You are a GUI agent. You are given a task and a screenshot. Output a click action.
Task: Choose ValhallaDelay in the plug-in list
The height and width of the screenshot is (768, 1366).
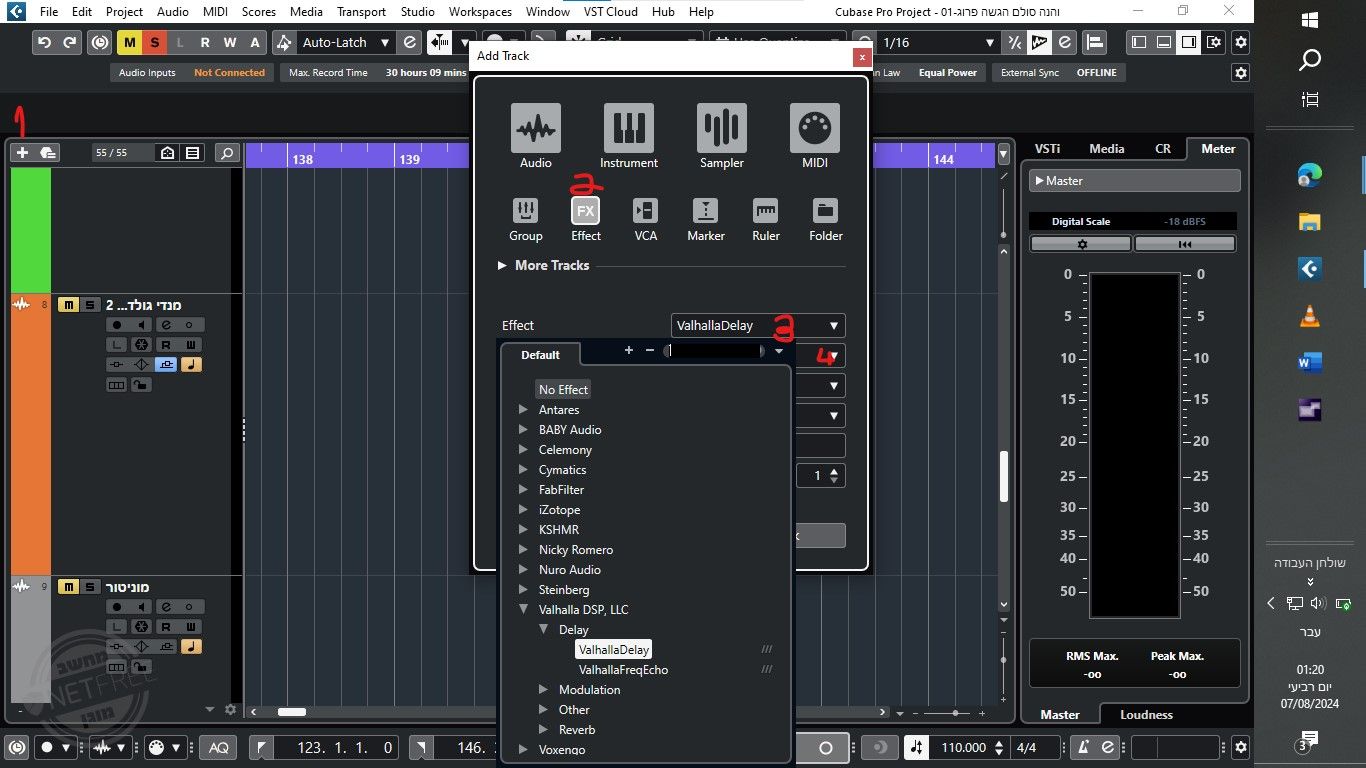(614, 650)
